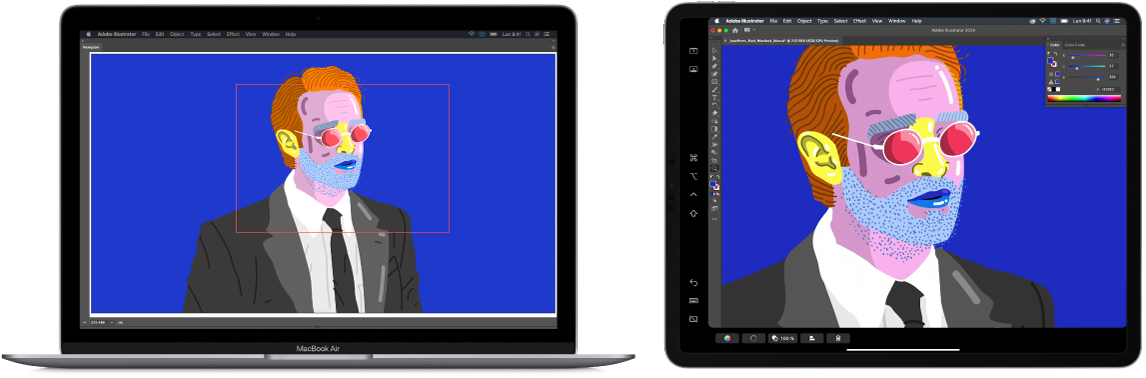The image size is (1146, 378).
Task: Tap the Command key in iPad sidebar
Action: point(694,157)
